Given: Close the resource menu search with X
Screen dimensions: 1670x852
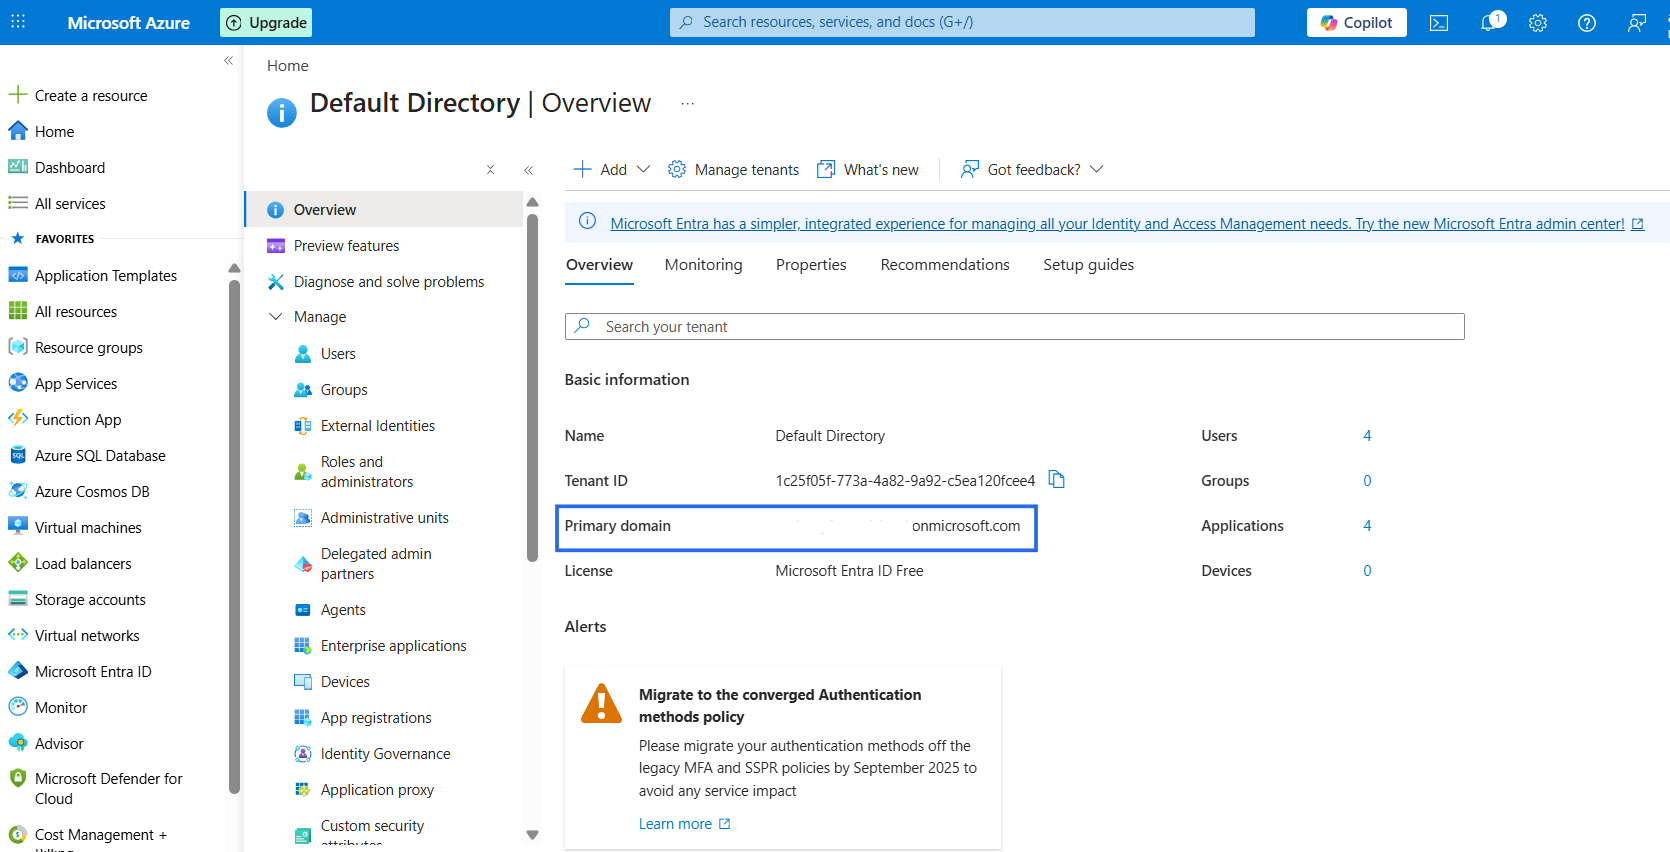Looking at the screenshot, I should pos(490,170).
